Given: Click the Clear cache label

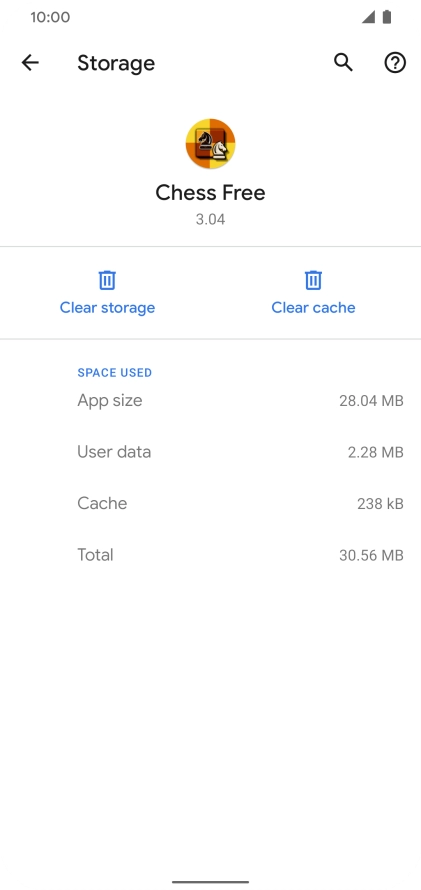Looking at the screenshot, I should (313, 308).
